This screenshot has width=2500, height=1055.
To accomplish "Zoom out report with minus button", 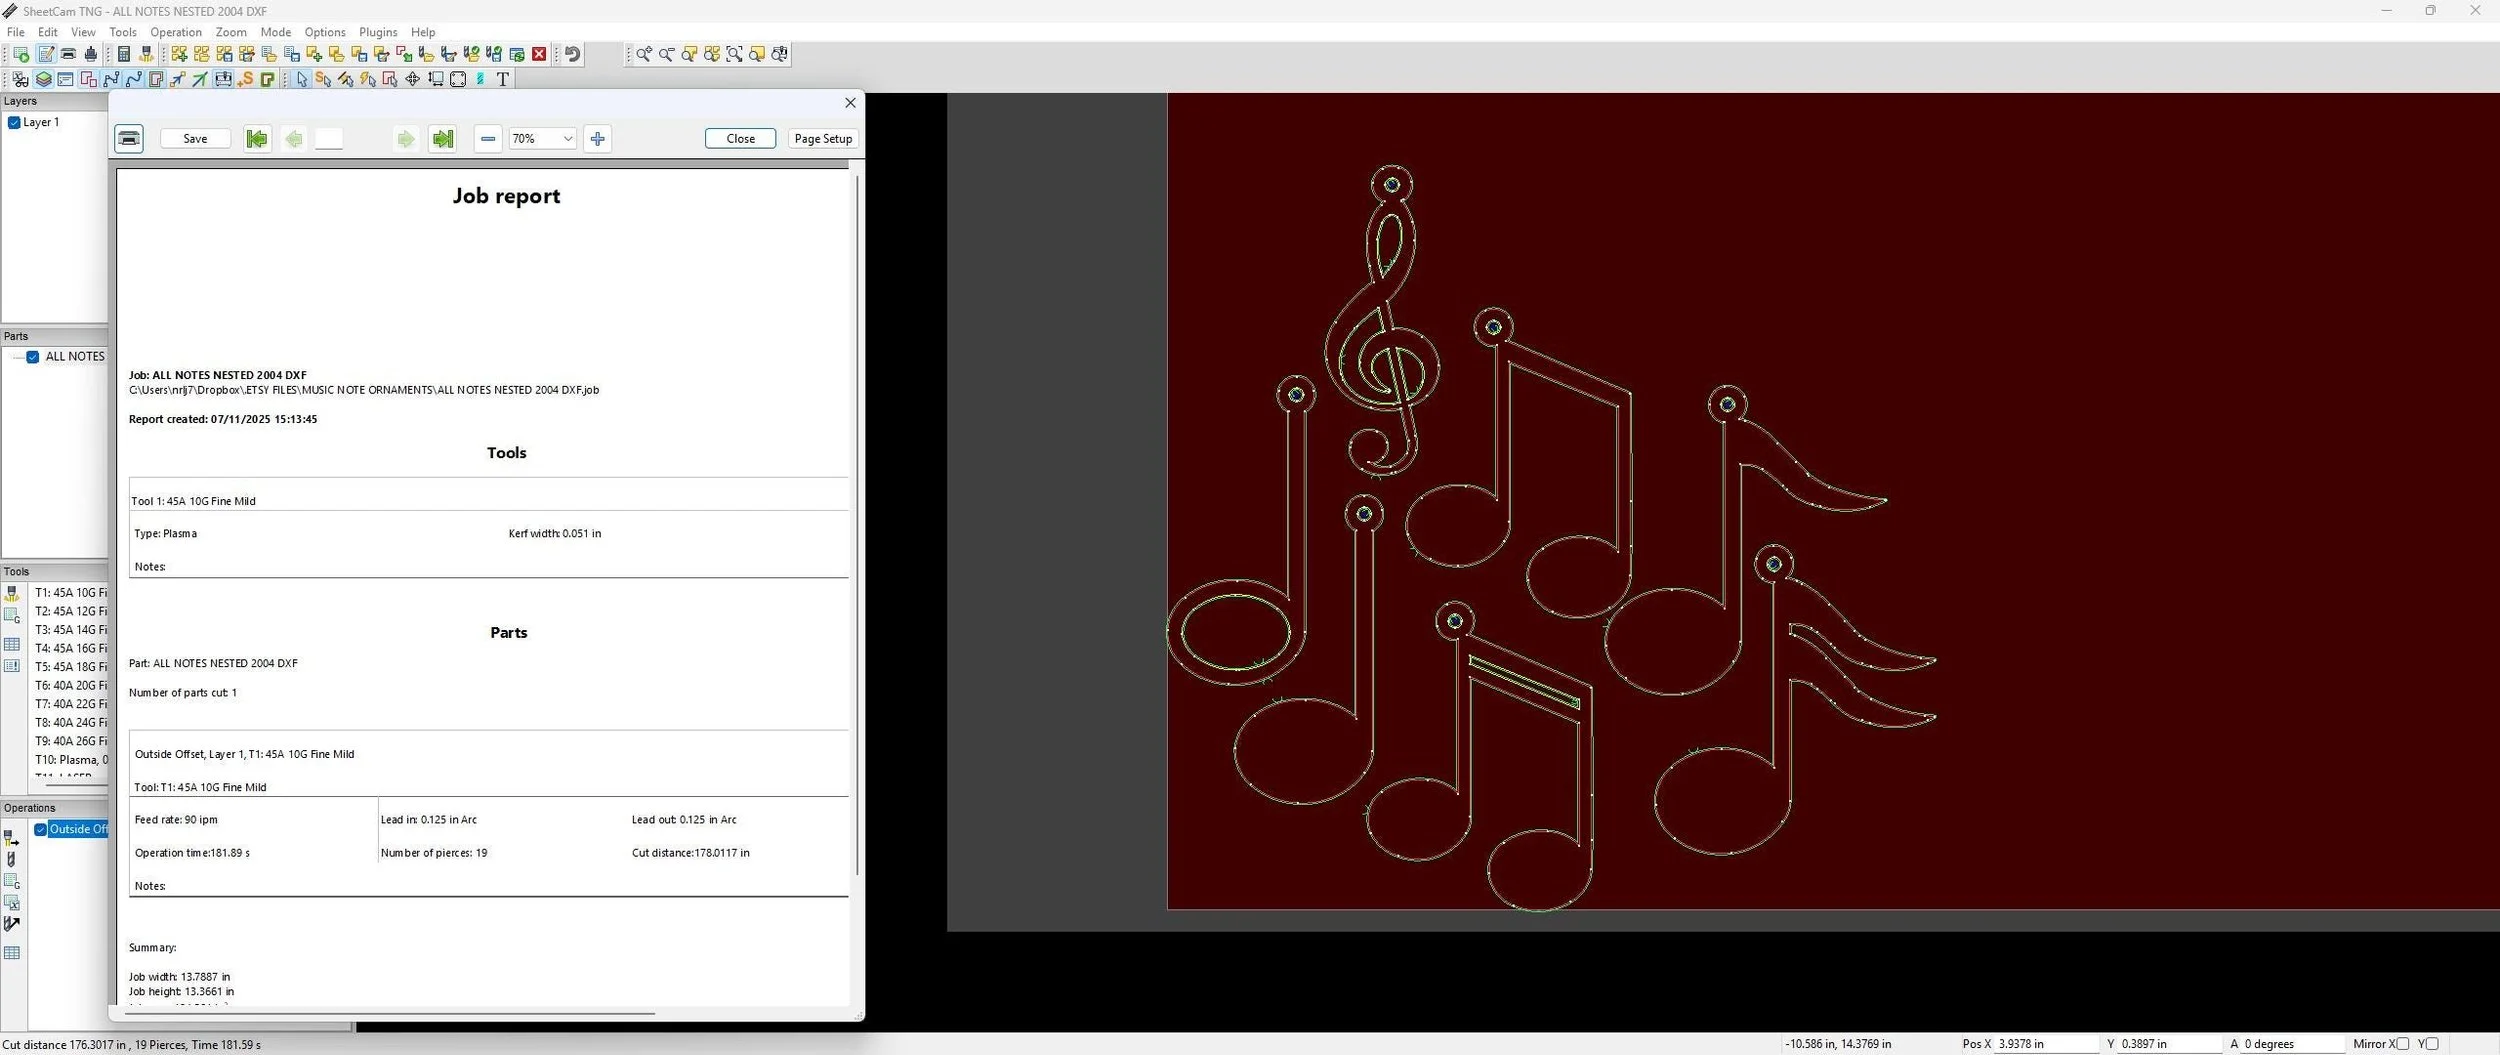I will click(x=488, y=139).
